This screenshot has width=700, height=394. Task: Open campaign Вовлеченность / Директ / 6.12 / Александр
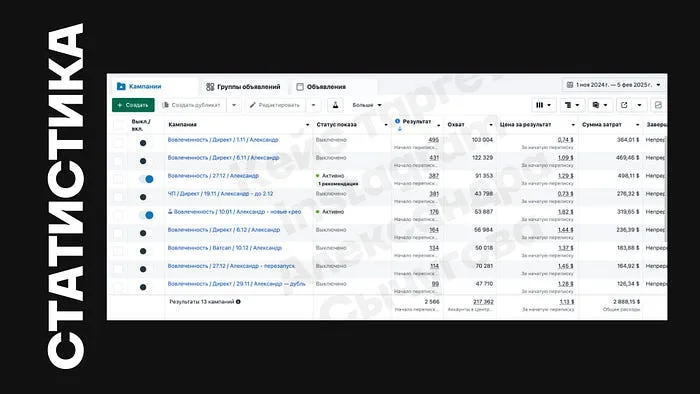click(x=224, y=230)
